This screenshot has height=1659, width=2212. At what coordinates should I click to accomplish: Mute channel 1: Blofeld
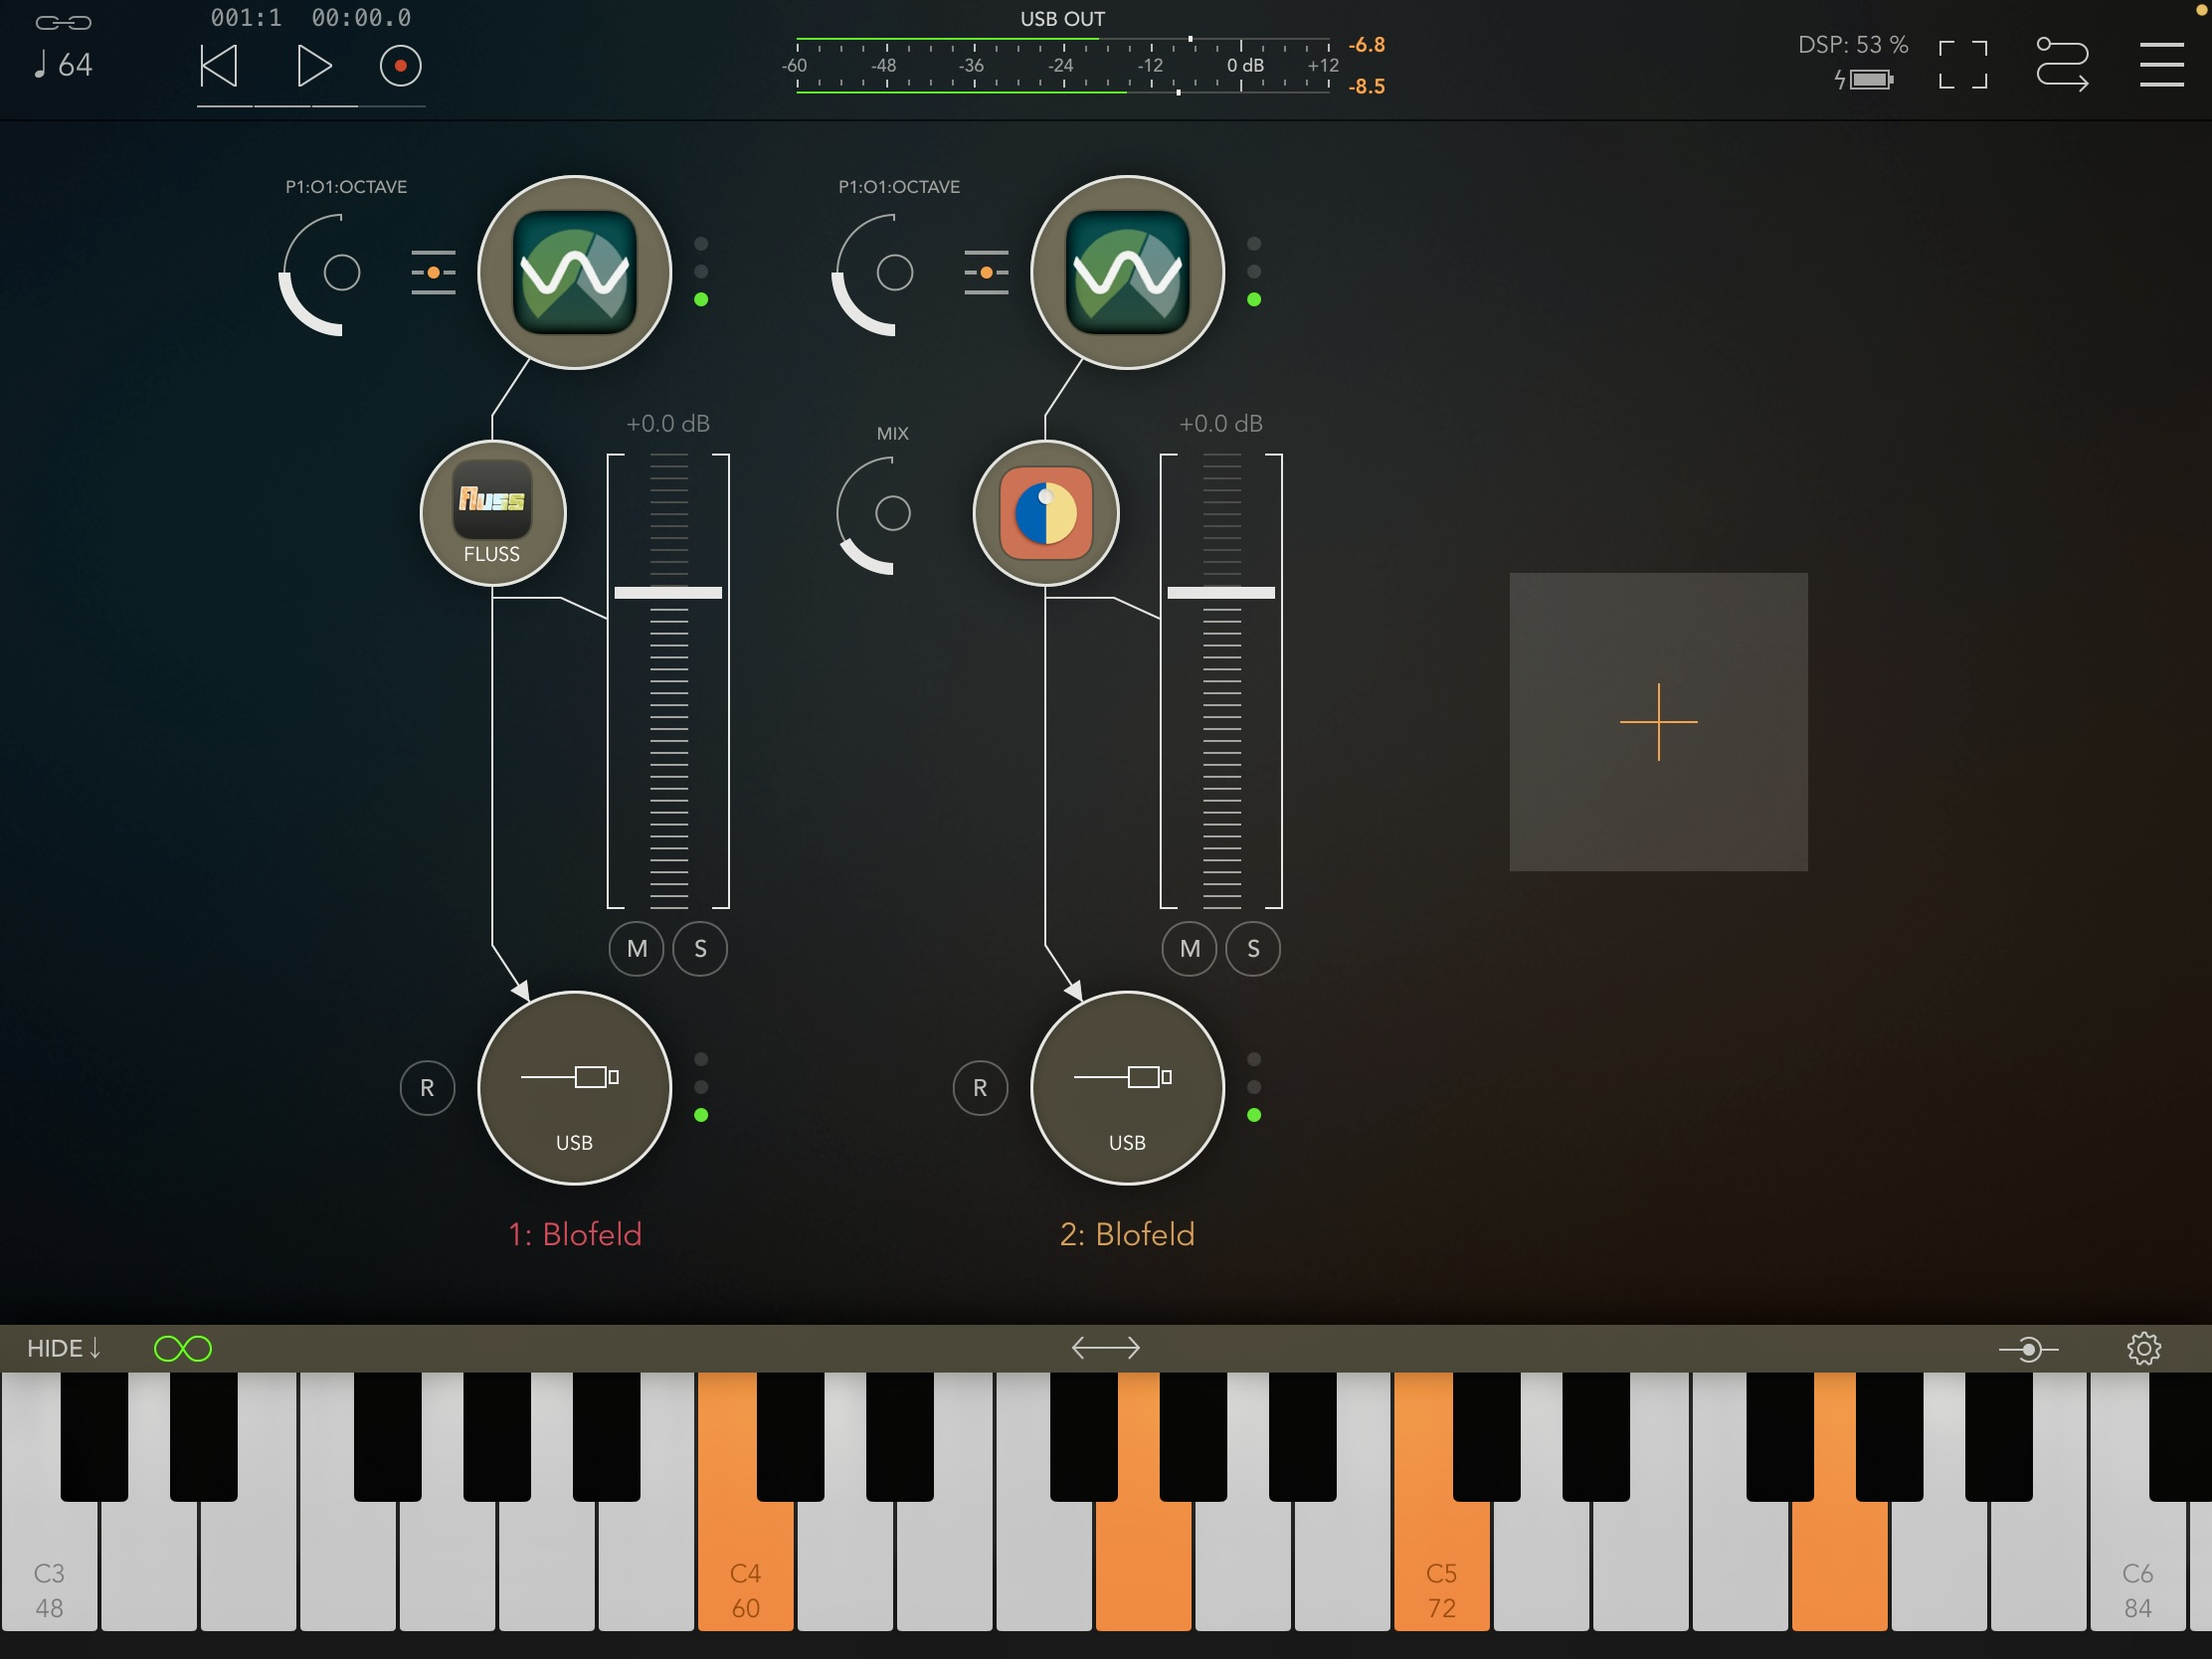click(x=636, y=948)
